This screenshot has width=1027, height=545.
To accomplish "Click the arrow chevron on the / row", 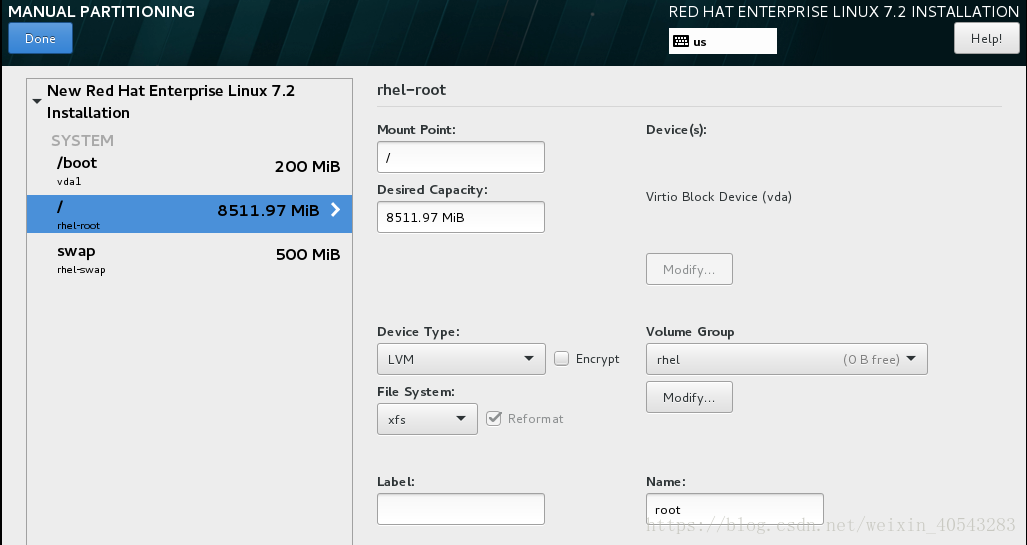I will [x=335, y=210].
